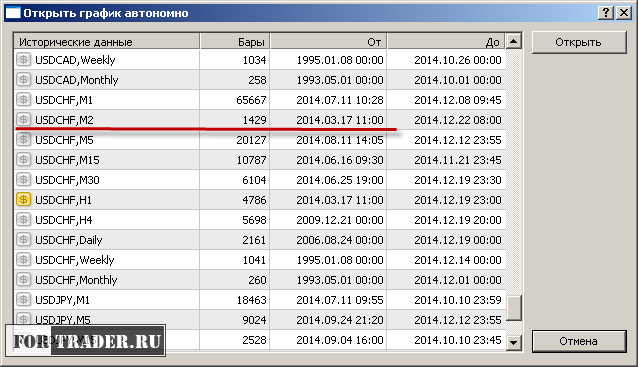
Task: Click the USDCHF,M2 row icon
Action: click(x=24, y=120)
